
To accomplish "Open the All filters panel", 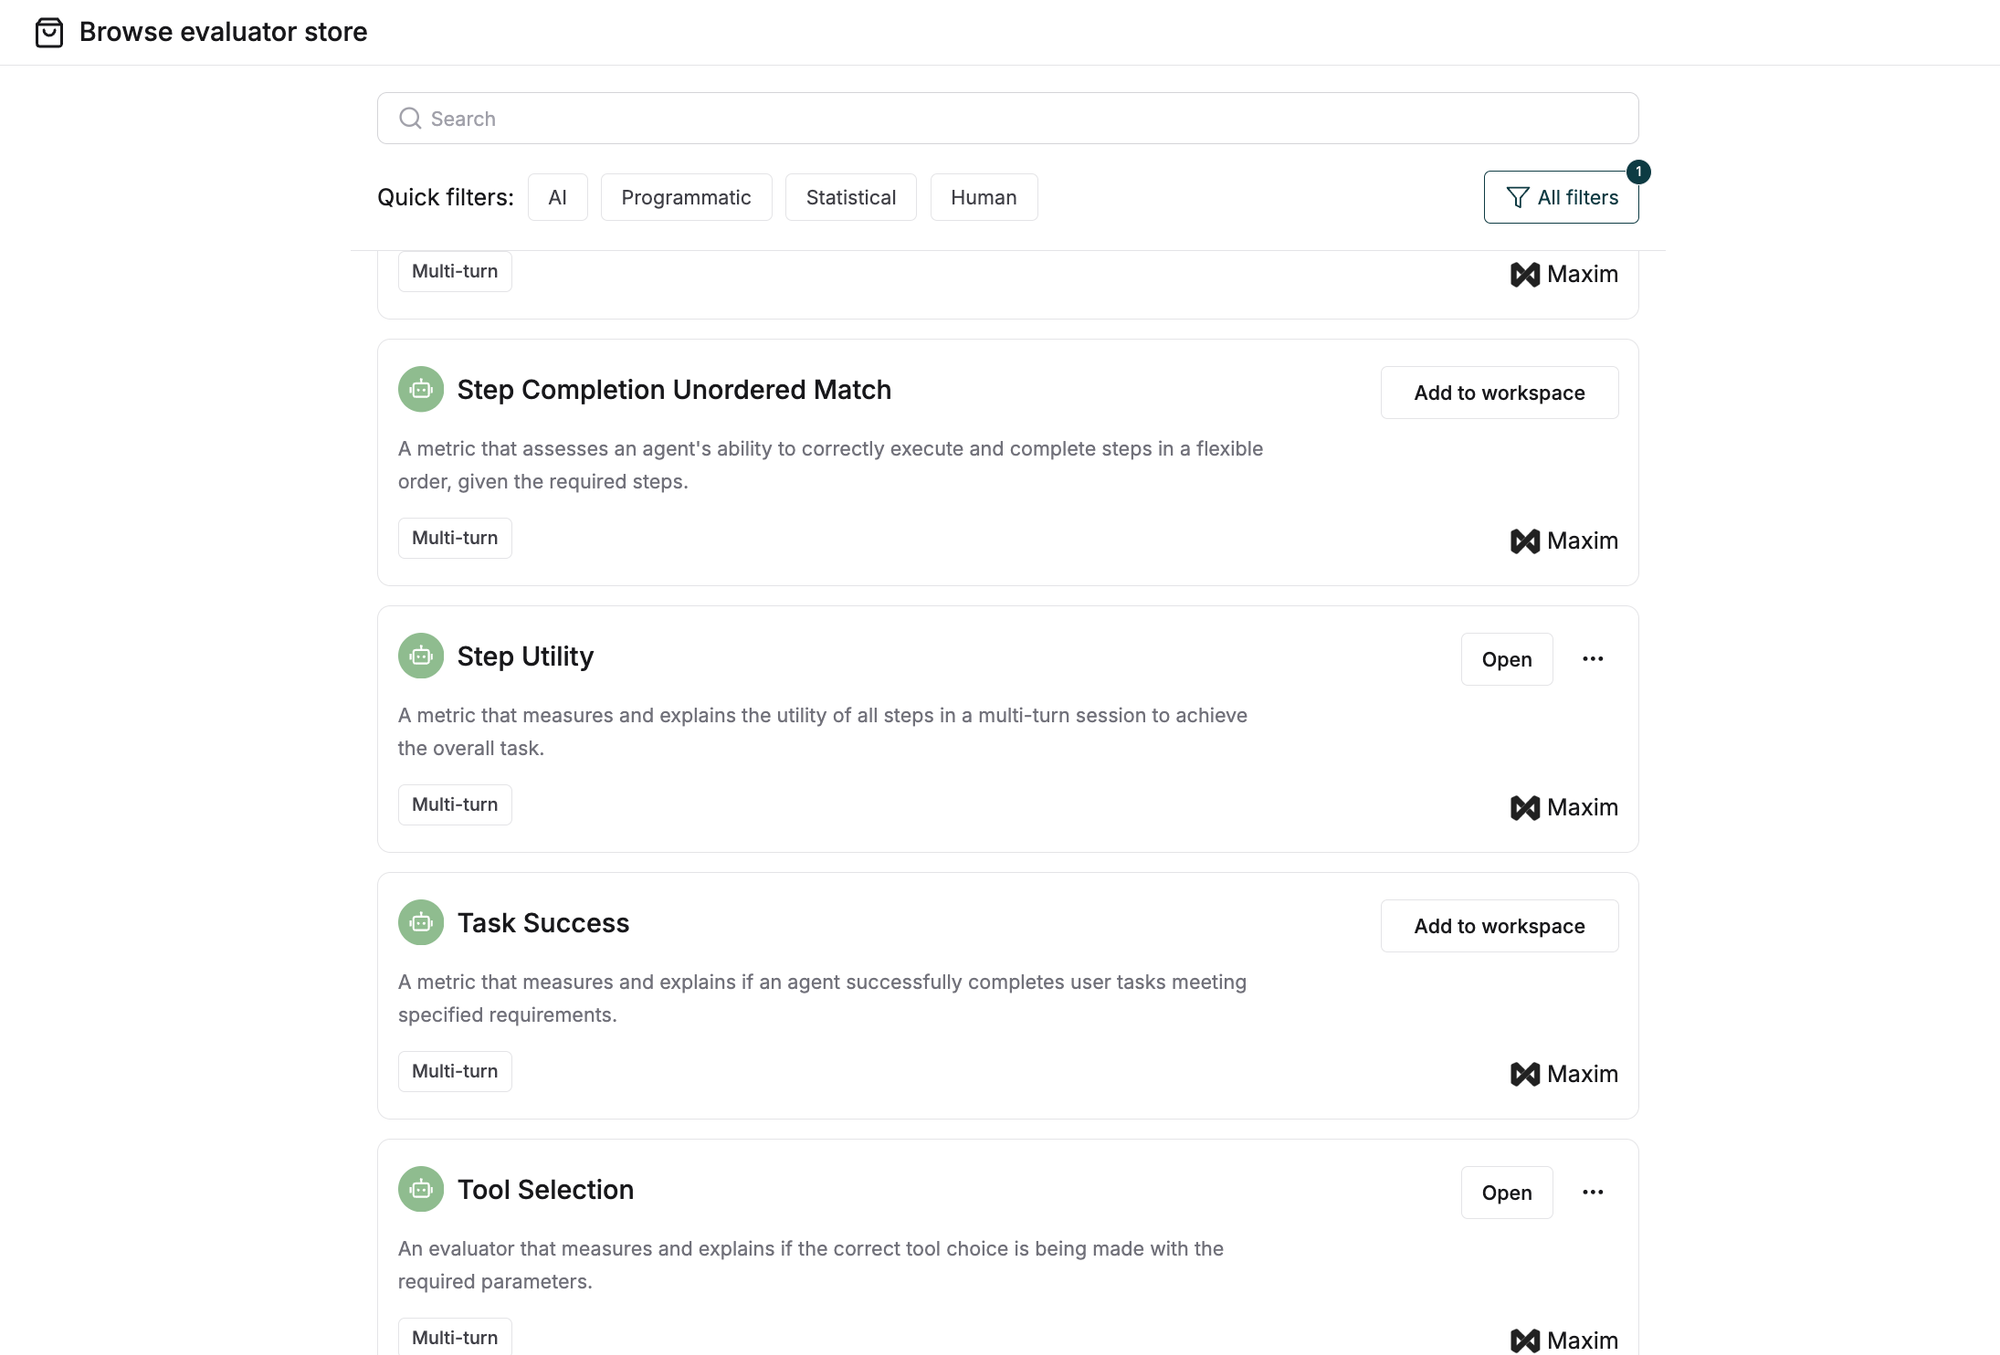I will point(1561,197).
